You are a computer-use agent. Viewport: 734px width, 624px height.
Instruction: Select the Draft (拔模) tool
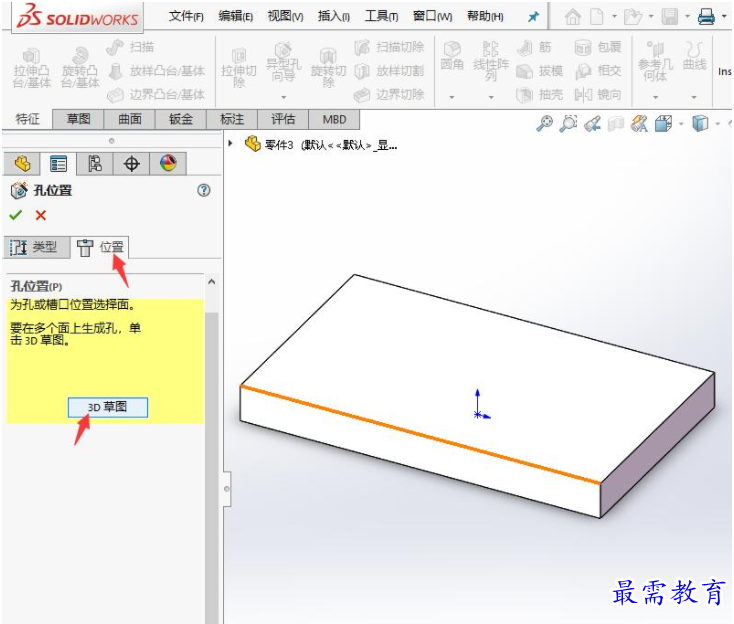[x=539, y=71]
